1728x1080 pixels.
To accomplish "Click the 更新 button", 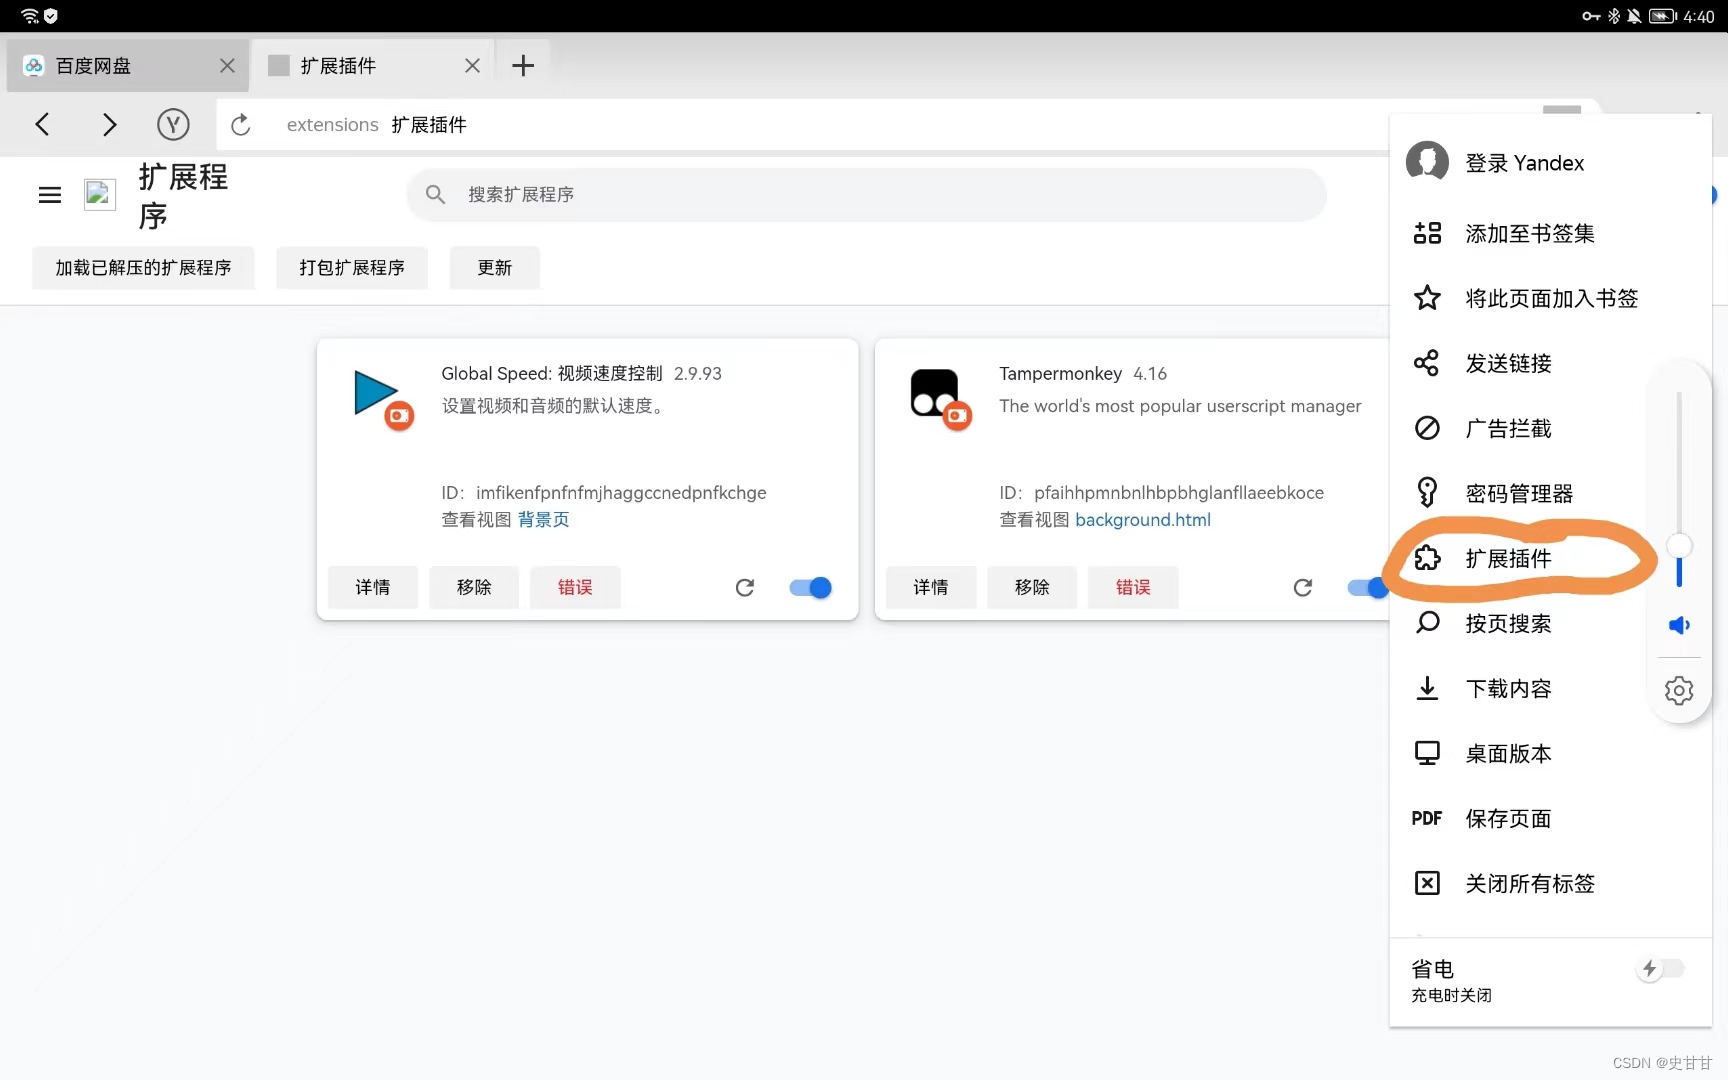I will pyautogui.click(x=495, y=268).
